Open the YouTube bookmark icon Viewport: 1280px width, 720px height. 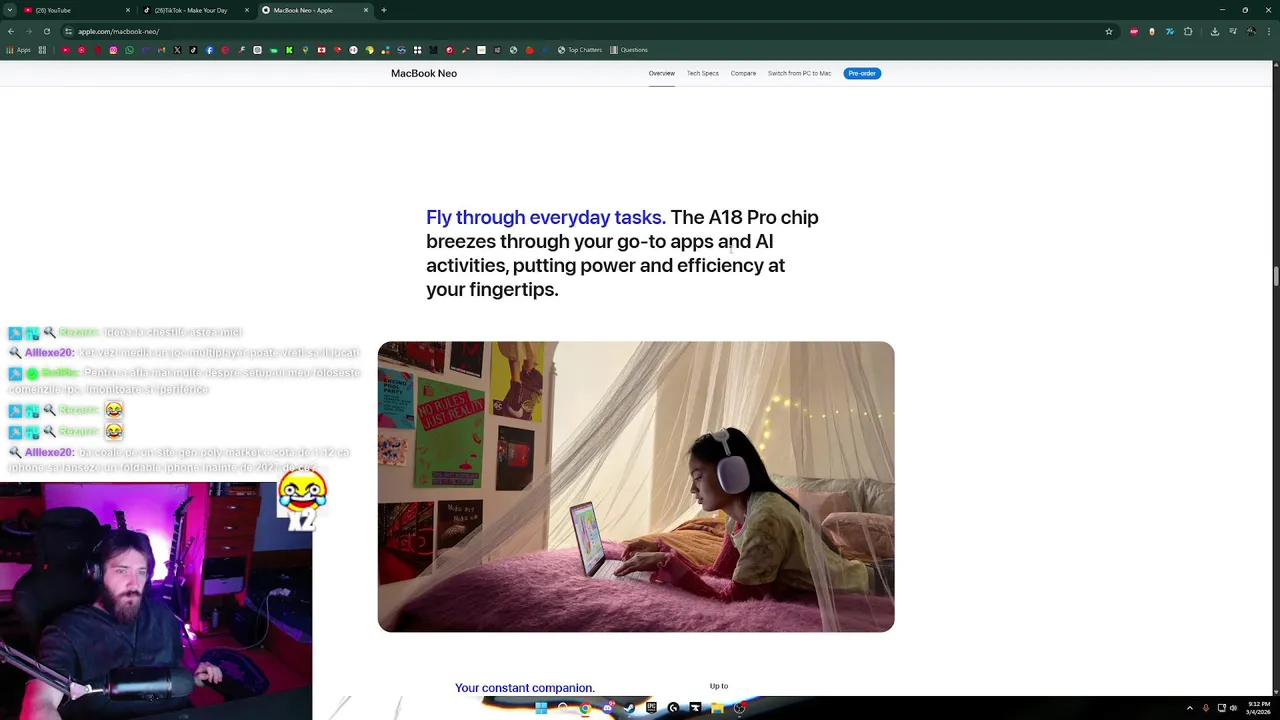pyautogui.click(x=65, y=50)
